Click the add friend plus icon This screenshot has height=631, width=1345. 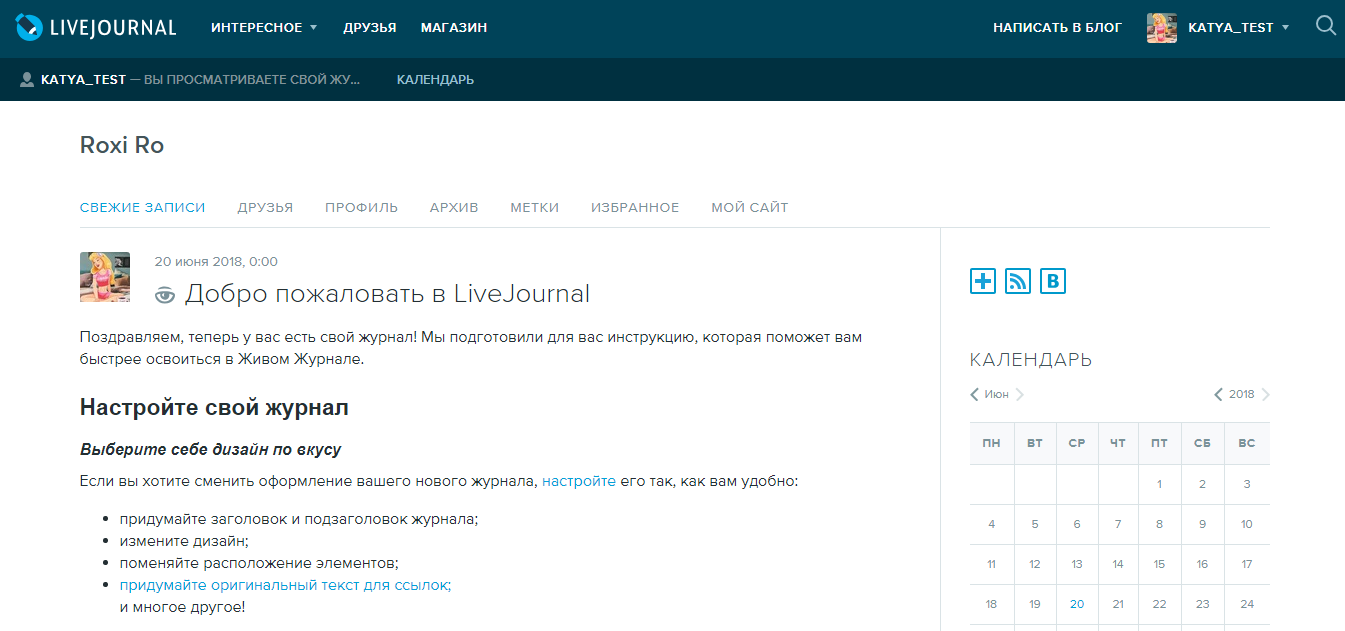click(x=981, y=281)
